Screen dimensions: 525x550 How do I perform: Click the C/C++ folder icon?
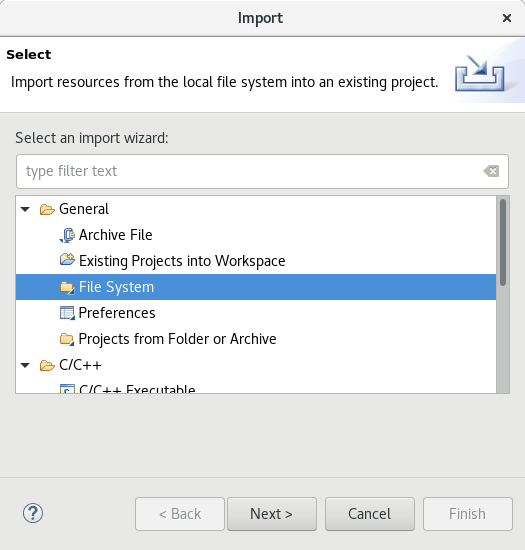(47, 365)
